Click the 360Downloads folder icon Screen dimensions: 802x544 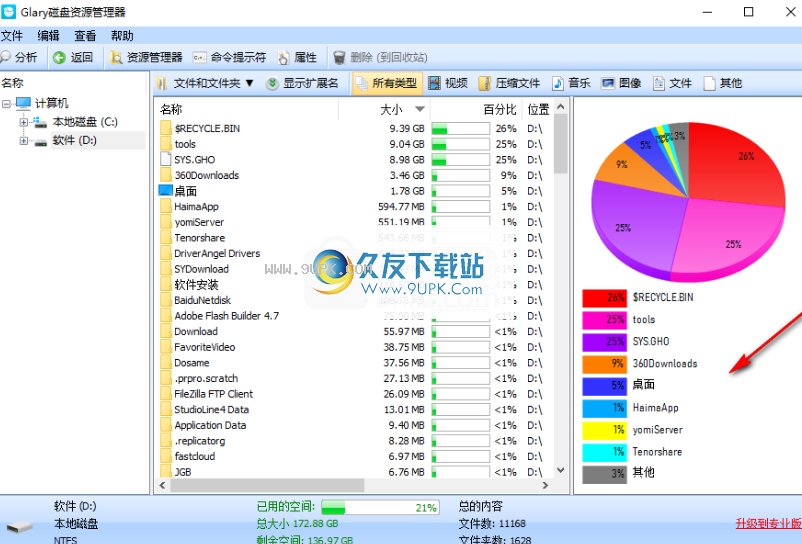click(166, 175)
